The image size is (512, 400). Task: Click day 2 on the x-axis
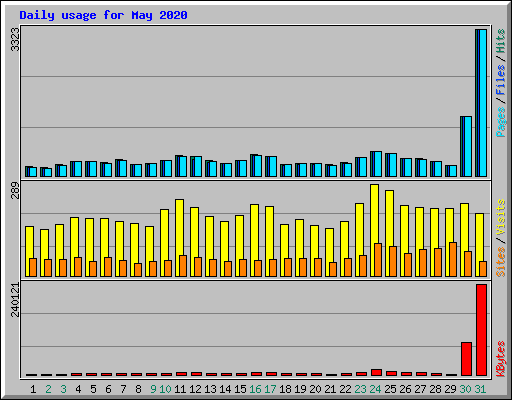click(48, 389)
